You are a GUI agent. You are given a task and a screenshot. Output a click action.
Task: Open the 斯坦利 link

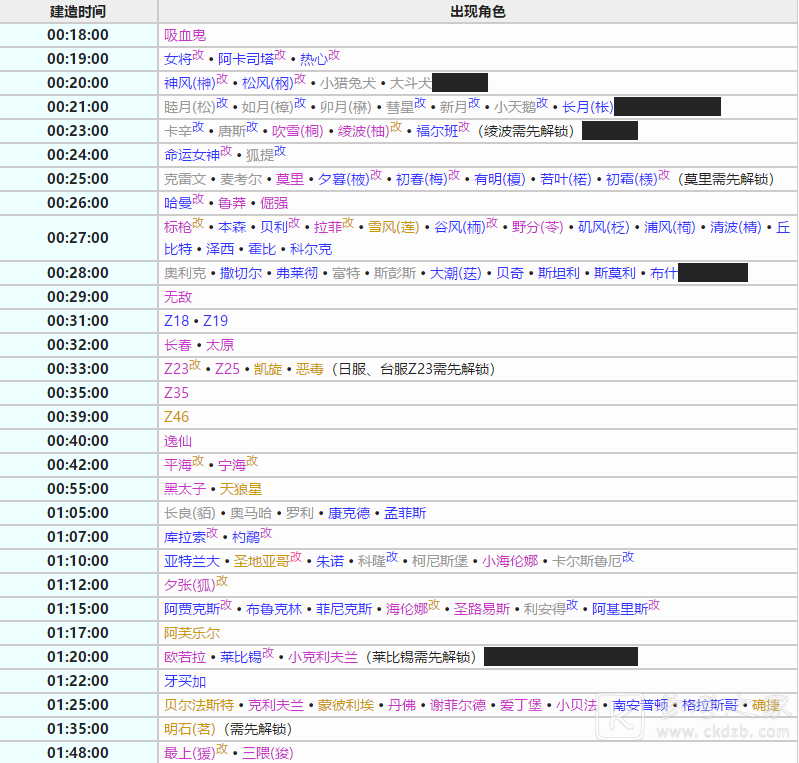click(x=559, y=273)
